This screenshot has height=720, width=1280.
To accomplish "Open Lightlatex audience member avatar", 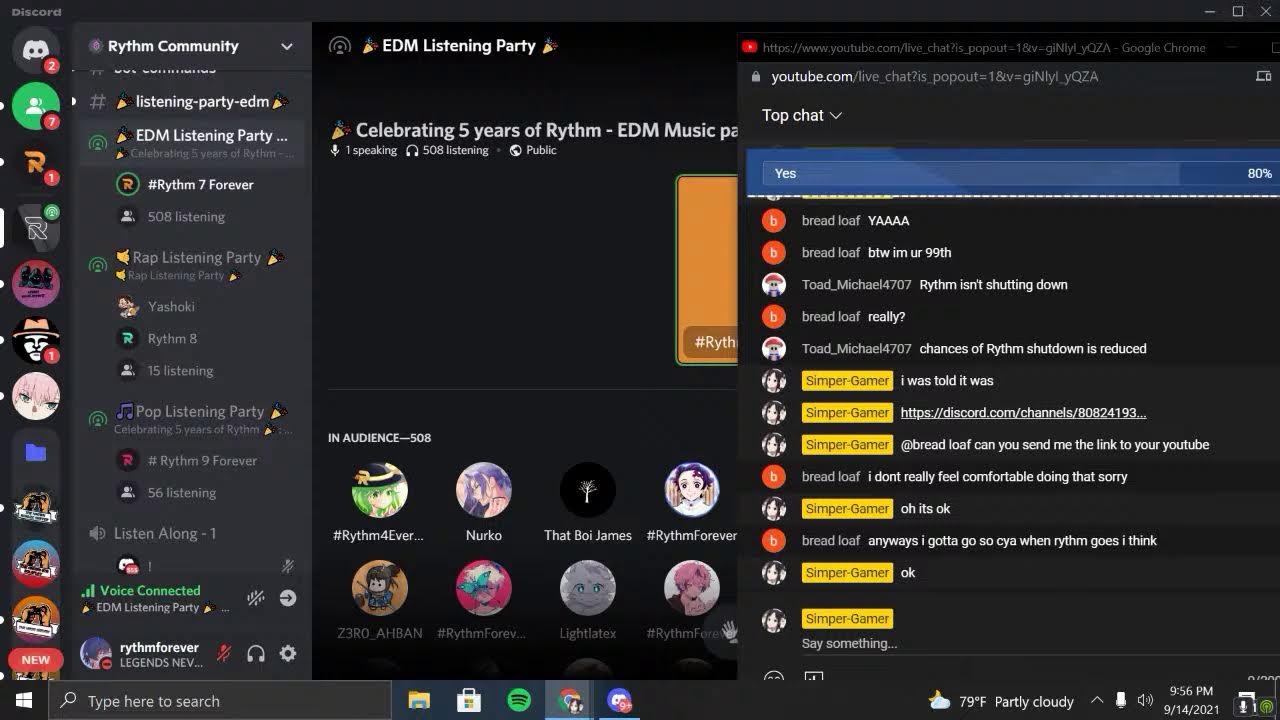I will [588, 588].
